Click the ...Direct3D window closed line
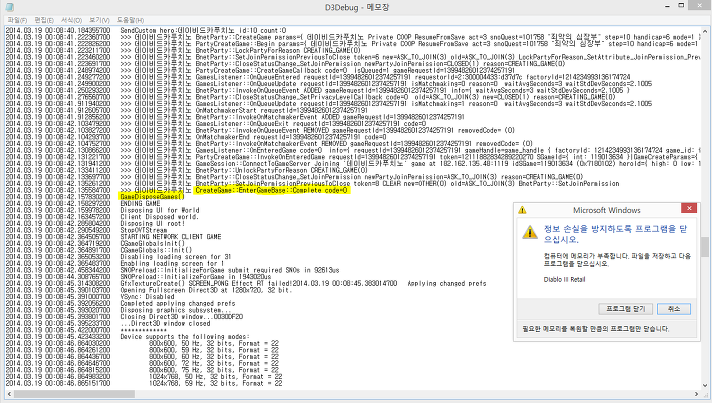Screen dimensions: 712x403 (165, 324)
